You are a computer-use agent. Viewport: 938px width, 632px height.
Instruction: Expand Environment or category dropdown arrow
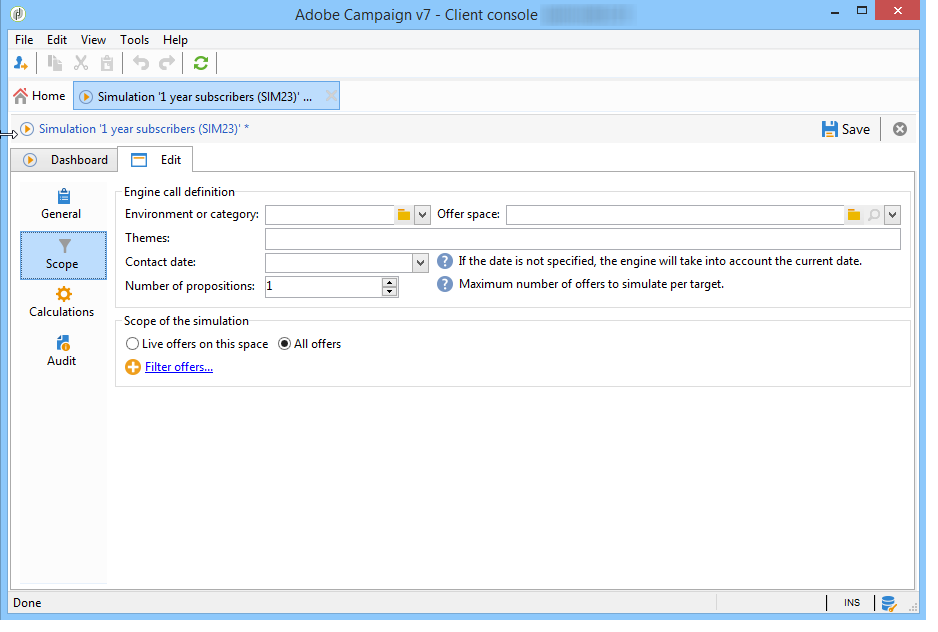tap(422, 214)
